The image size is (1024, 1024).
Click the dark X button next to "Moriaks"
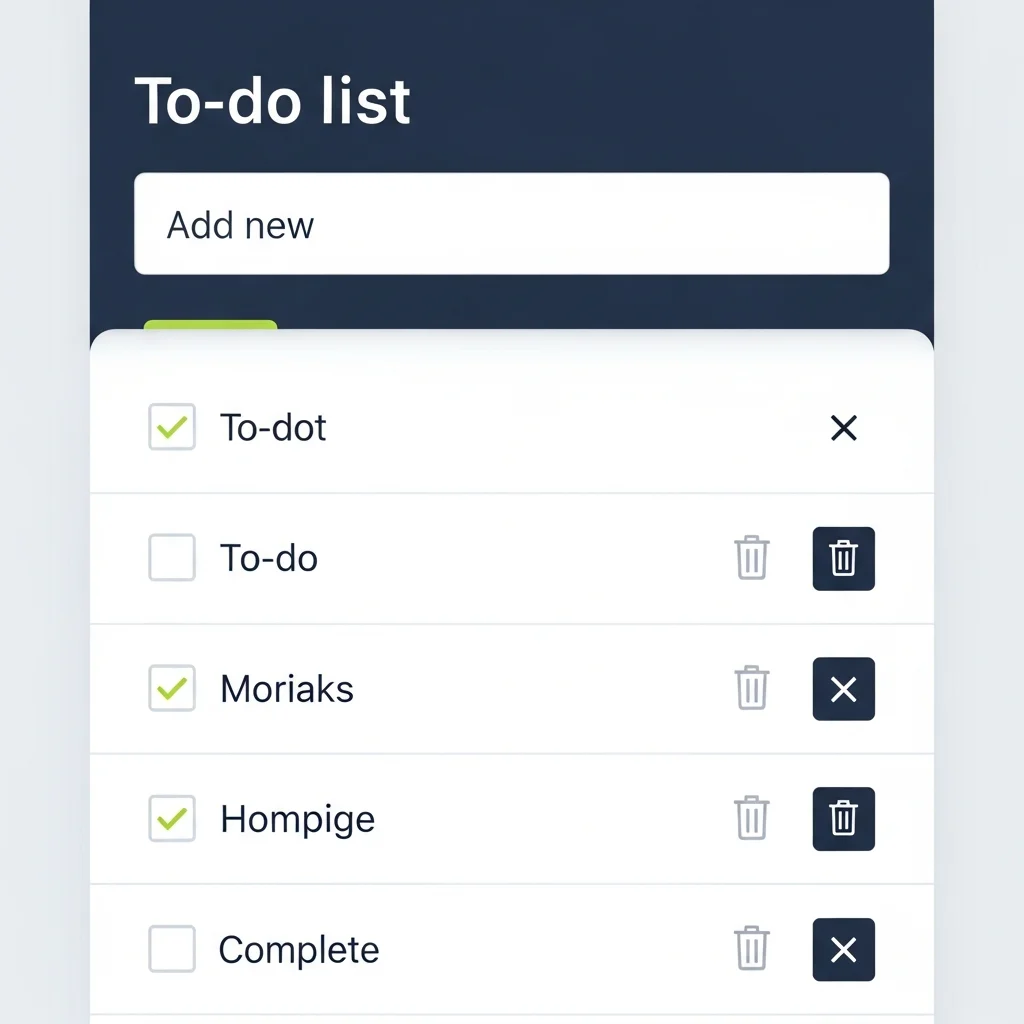[x=843, y=689]
